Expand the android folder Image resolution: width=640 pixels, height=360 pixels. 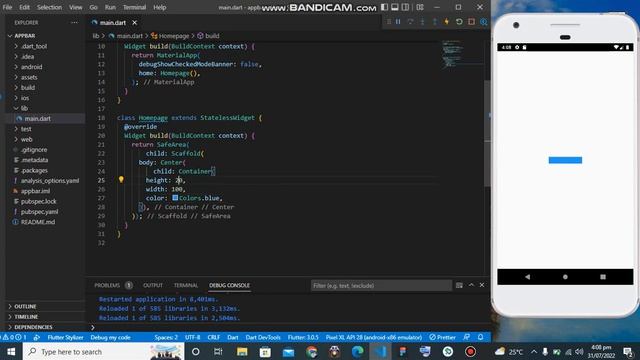coord(31,67)
